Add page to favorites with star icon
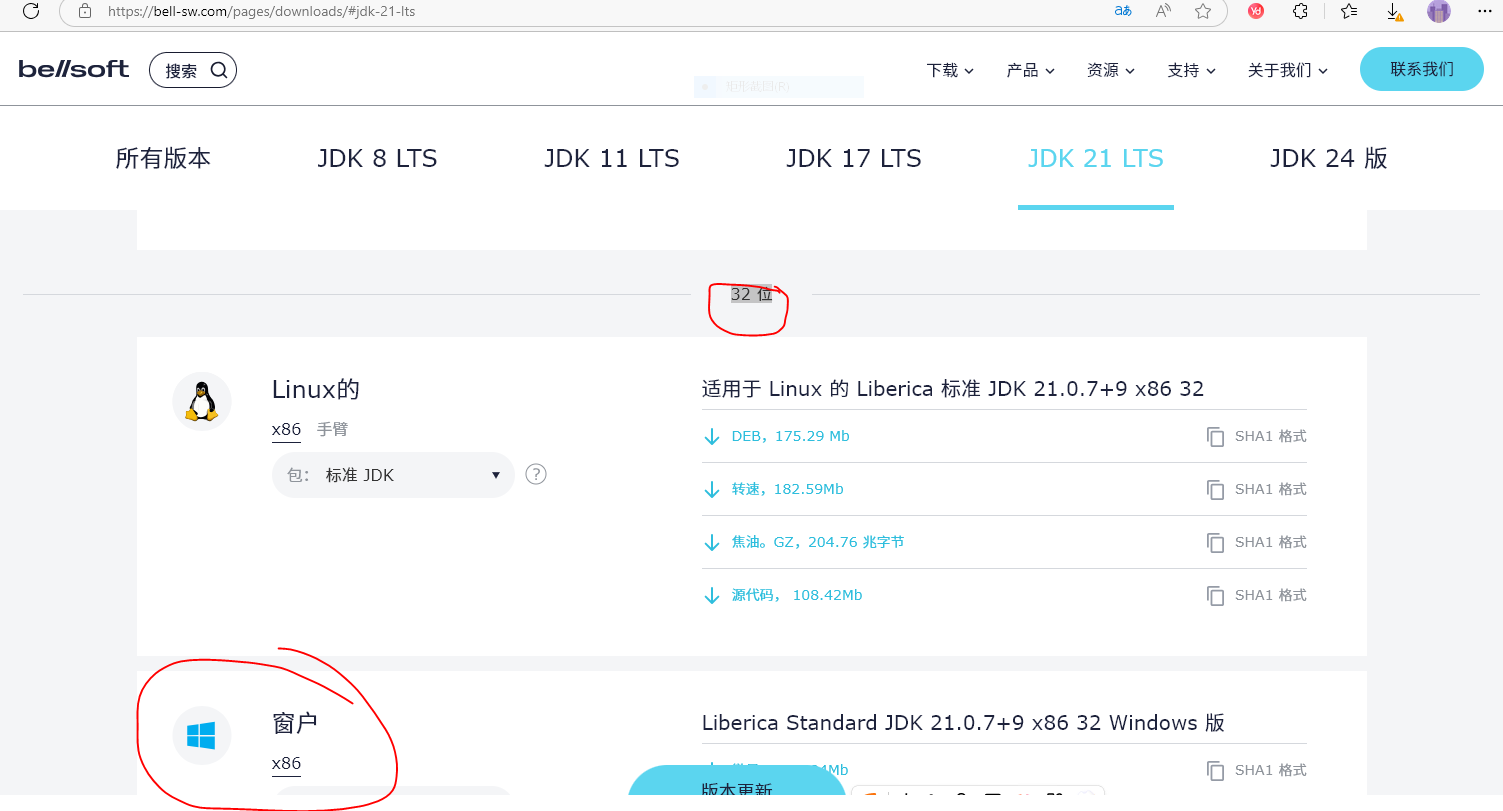 [1203, 11]
